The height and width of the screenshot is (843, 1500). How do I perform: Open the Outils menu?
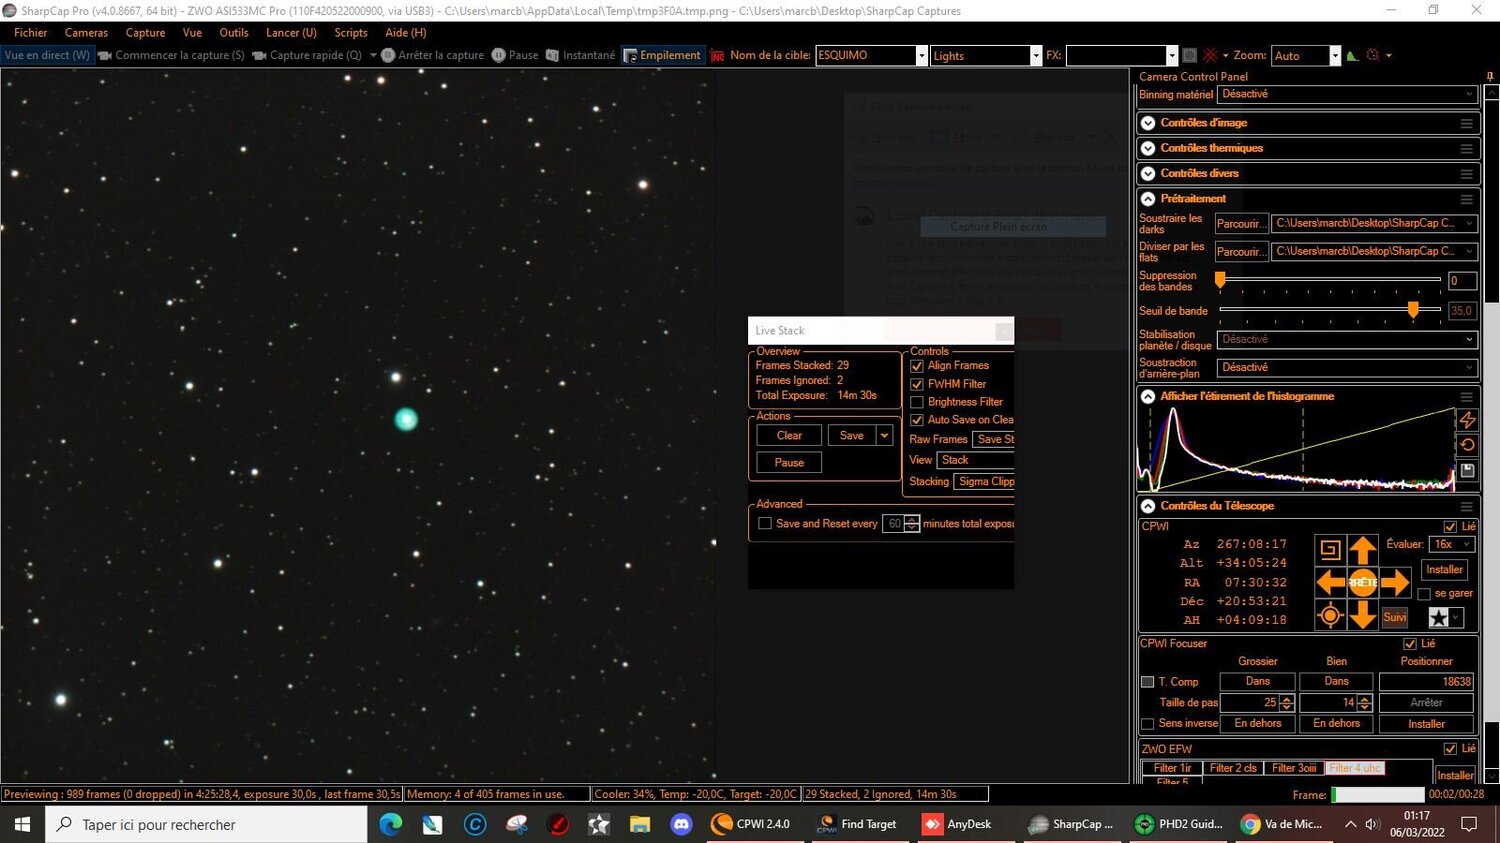[234, 33]
